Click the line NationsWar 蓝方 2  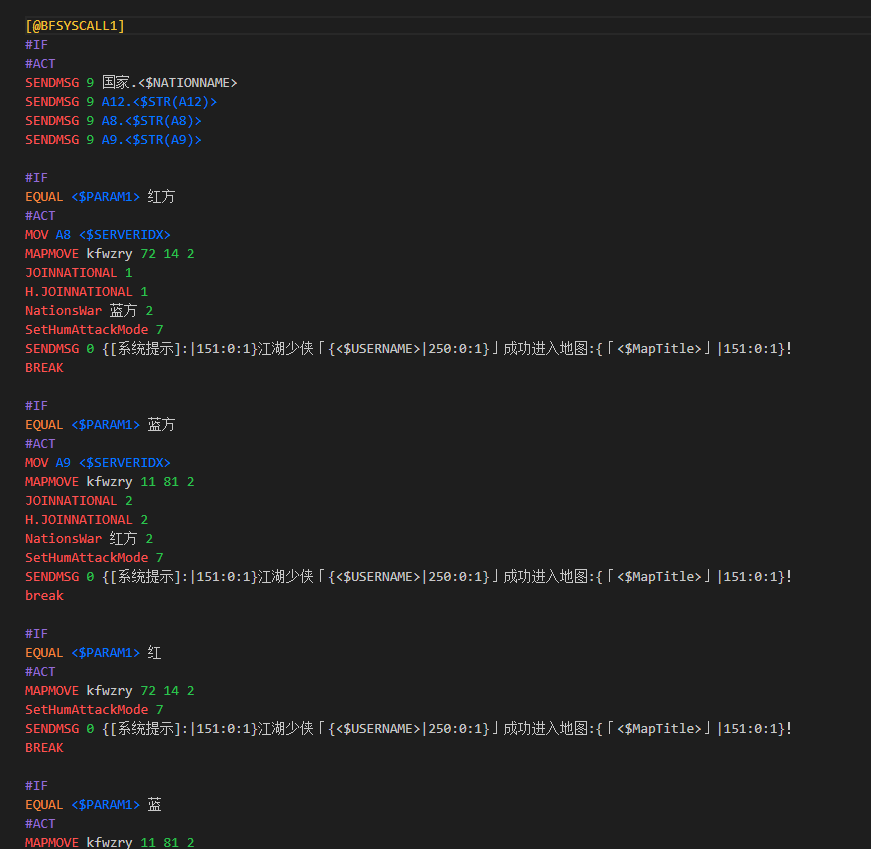click(x=89, y=311)
